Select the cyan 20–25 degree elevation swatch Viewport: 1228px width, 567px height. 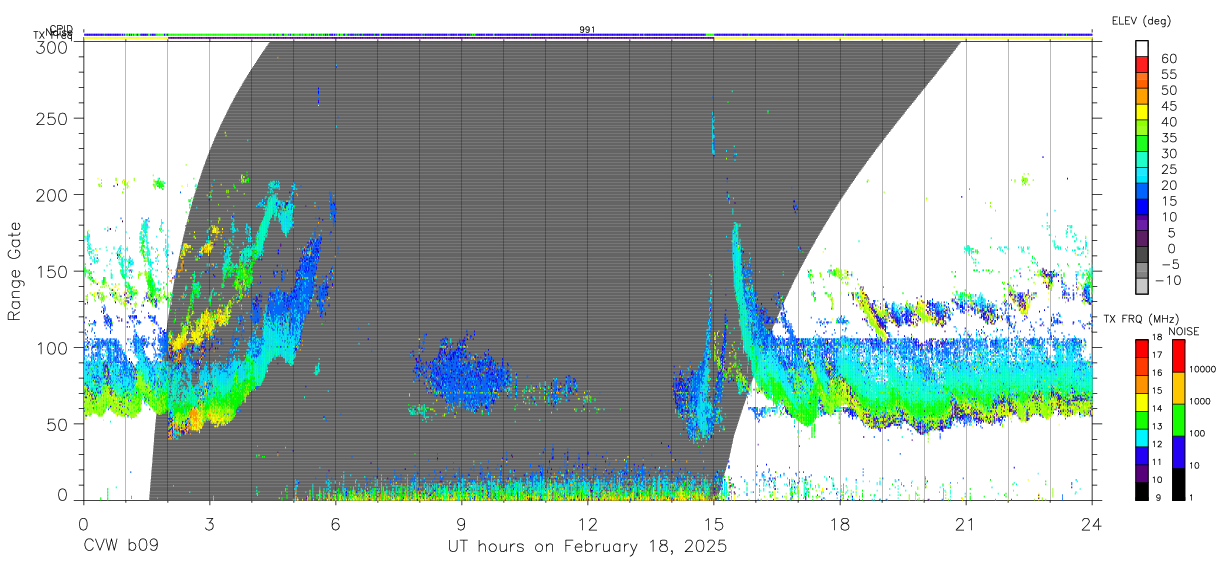(x=1142, y=177)
